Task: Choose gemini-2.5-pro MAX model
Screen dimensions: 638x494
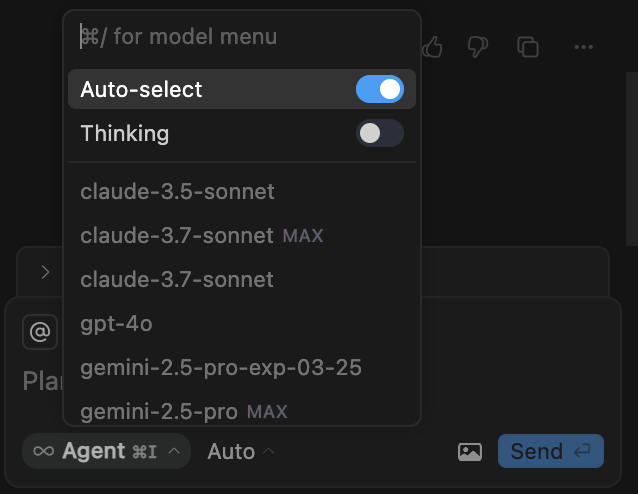Action: tap(183, 411)
